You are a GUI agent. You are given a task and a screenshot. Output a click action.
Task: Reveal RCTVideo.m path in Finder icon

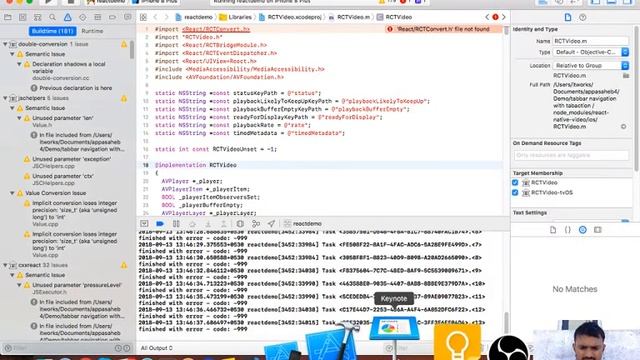coord(623,127)
